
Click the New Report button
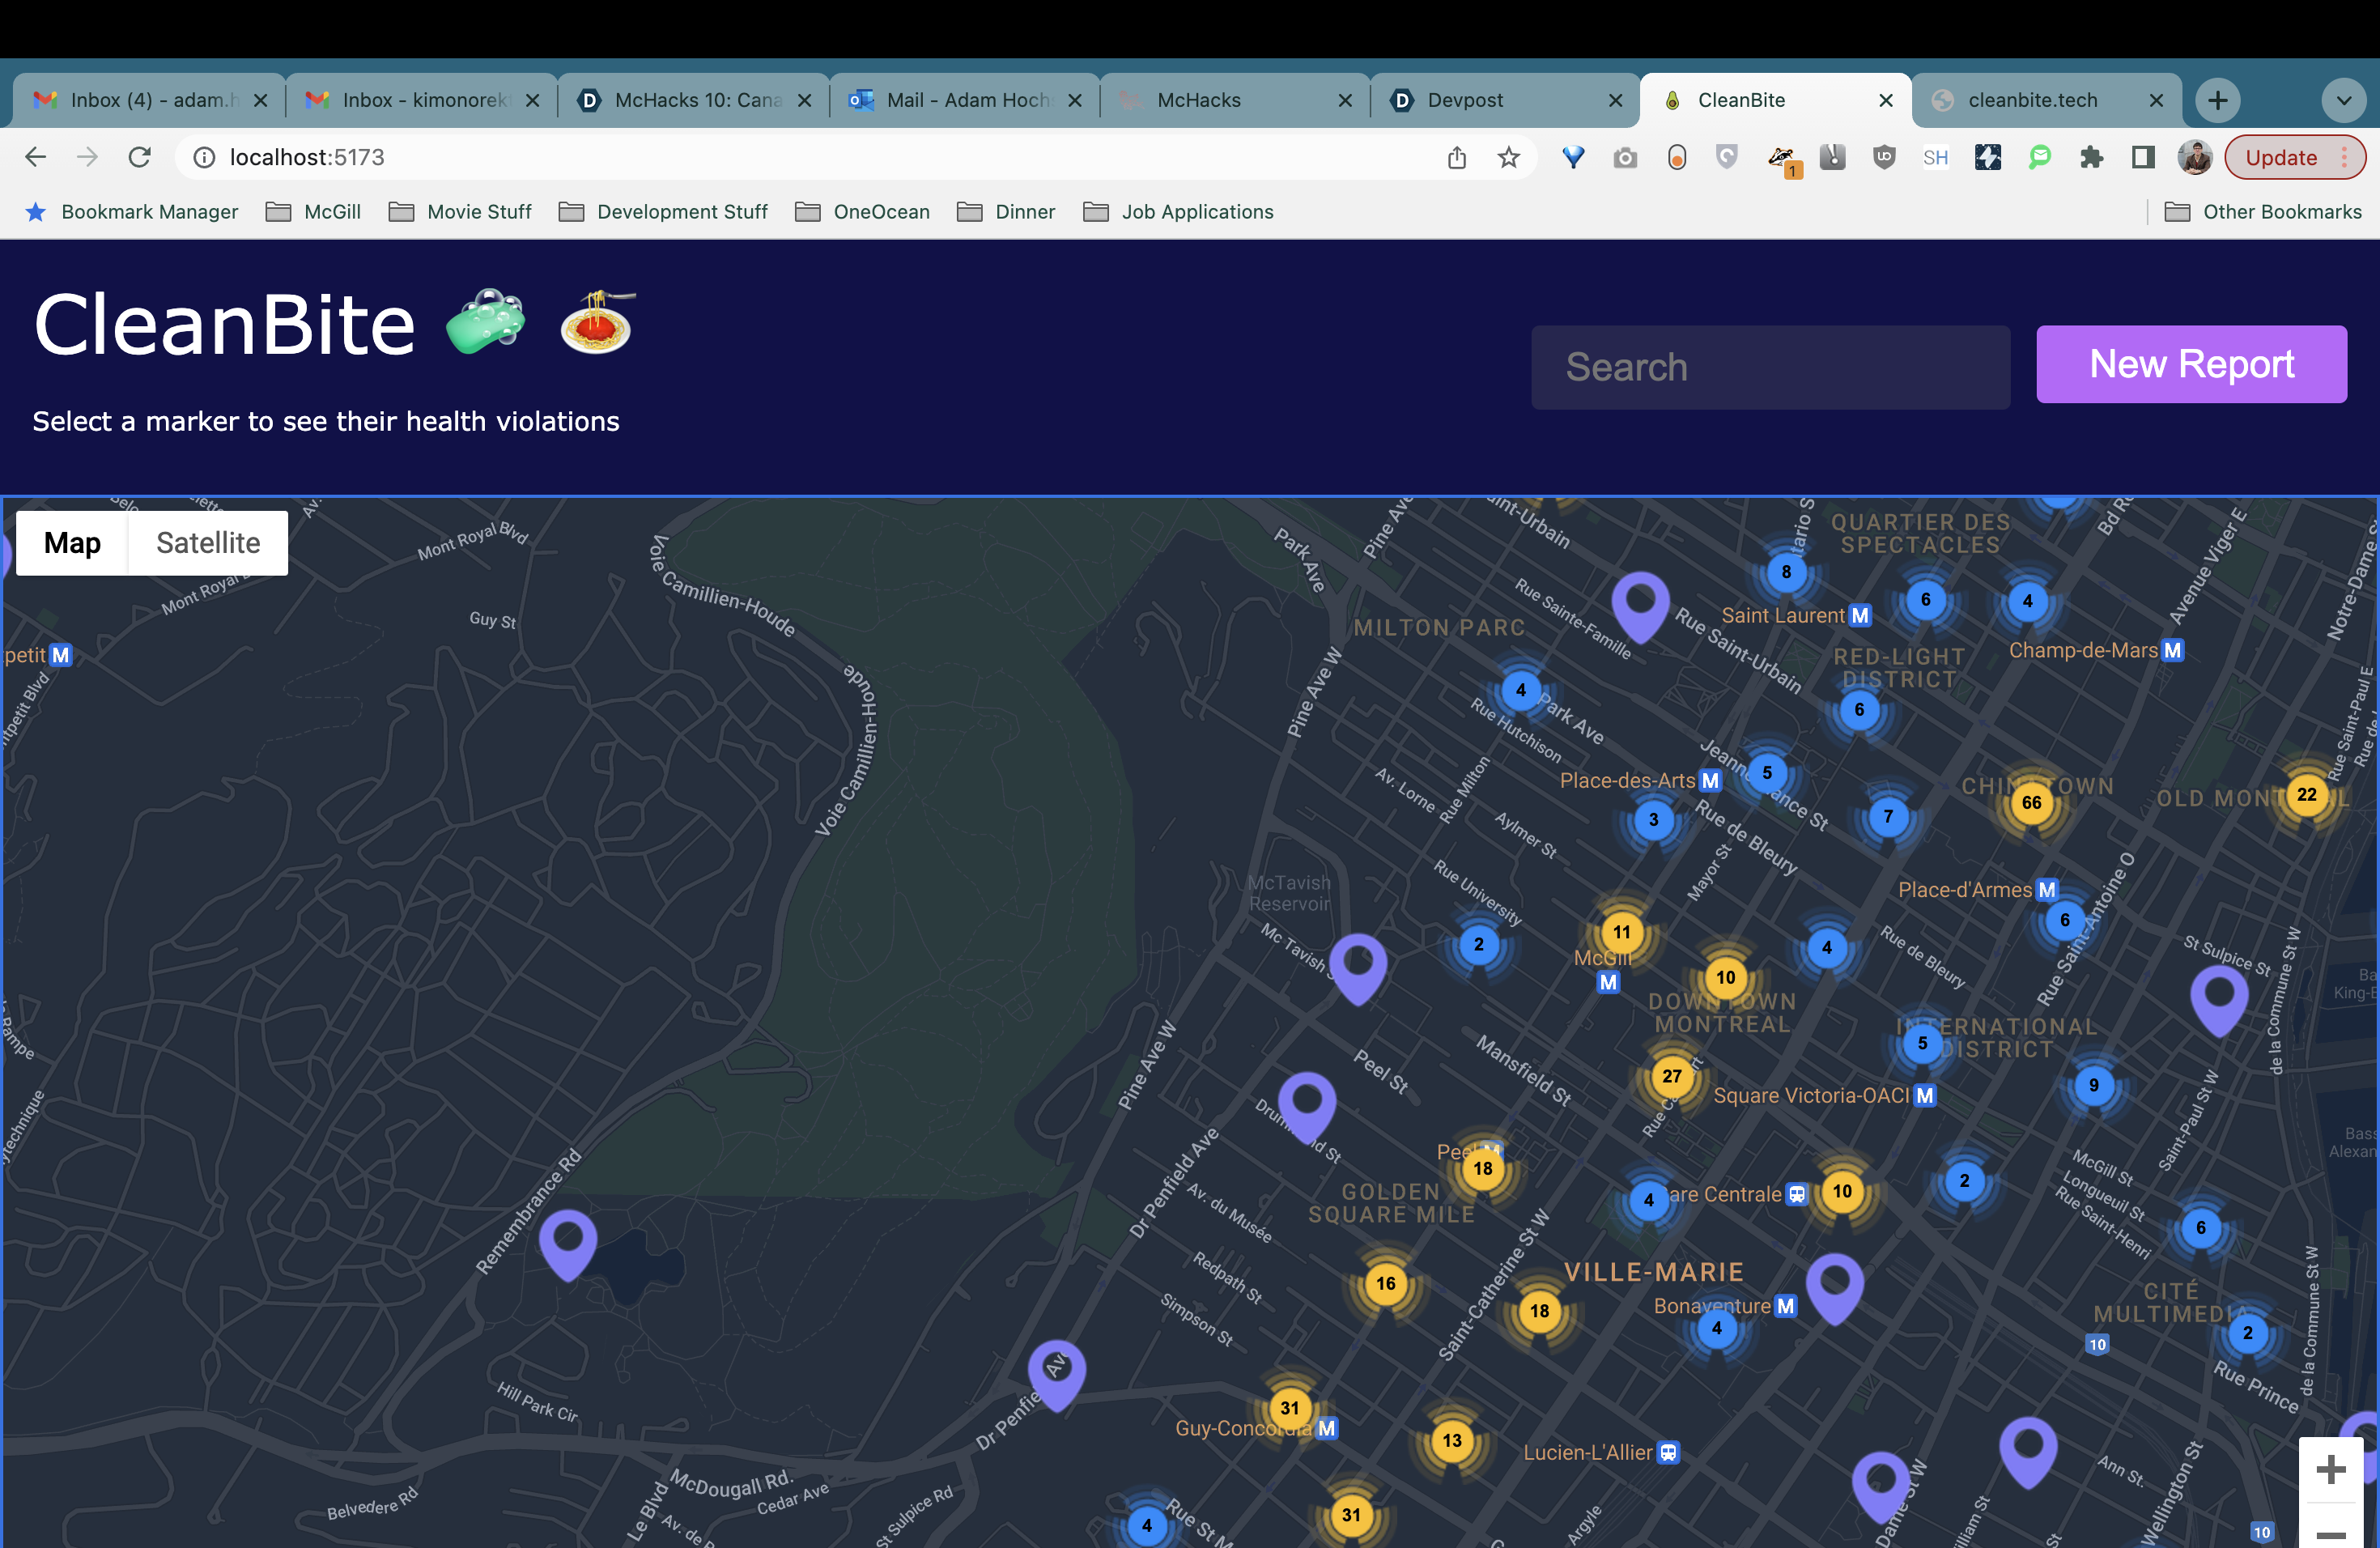tap(2191, 364)
